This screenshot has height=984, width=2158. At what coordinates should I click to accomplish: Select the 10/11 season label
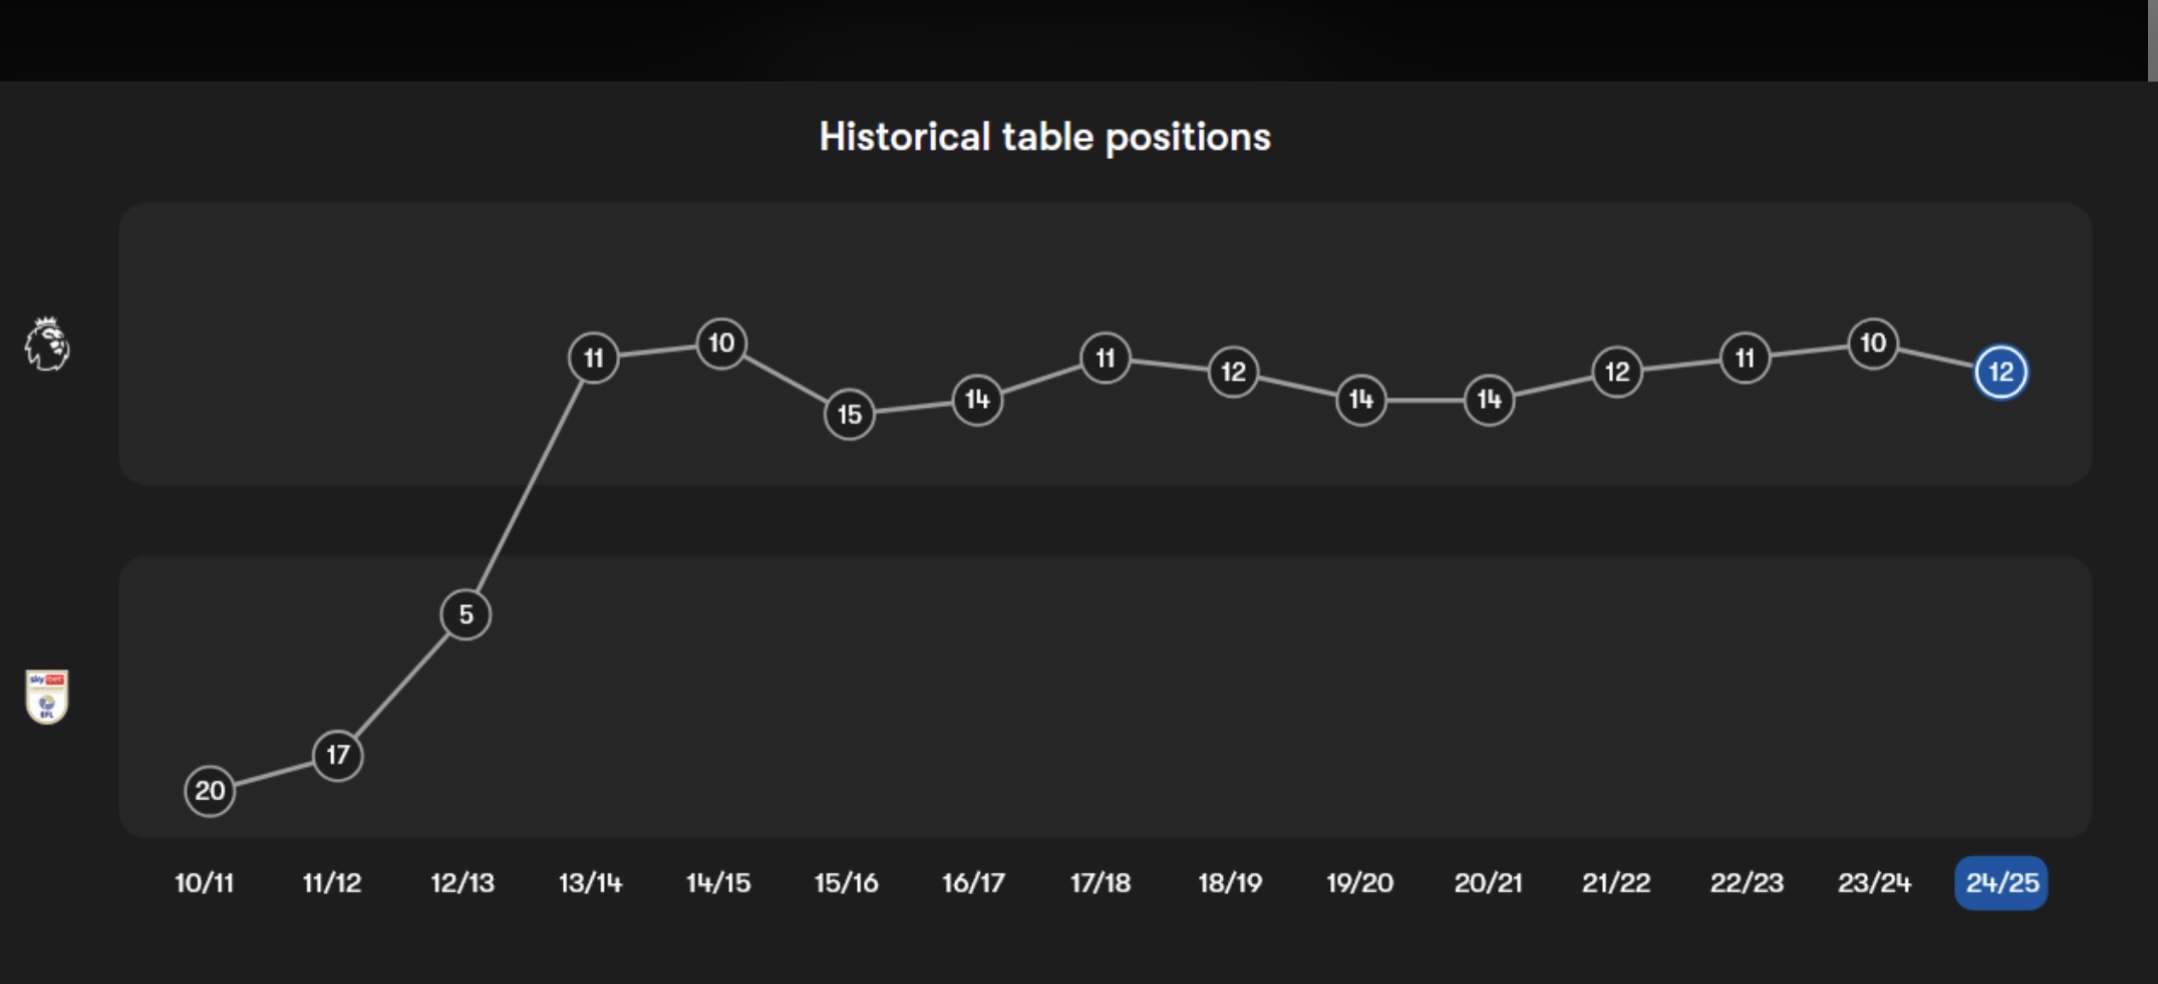[204, 883]
